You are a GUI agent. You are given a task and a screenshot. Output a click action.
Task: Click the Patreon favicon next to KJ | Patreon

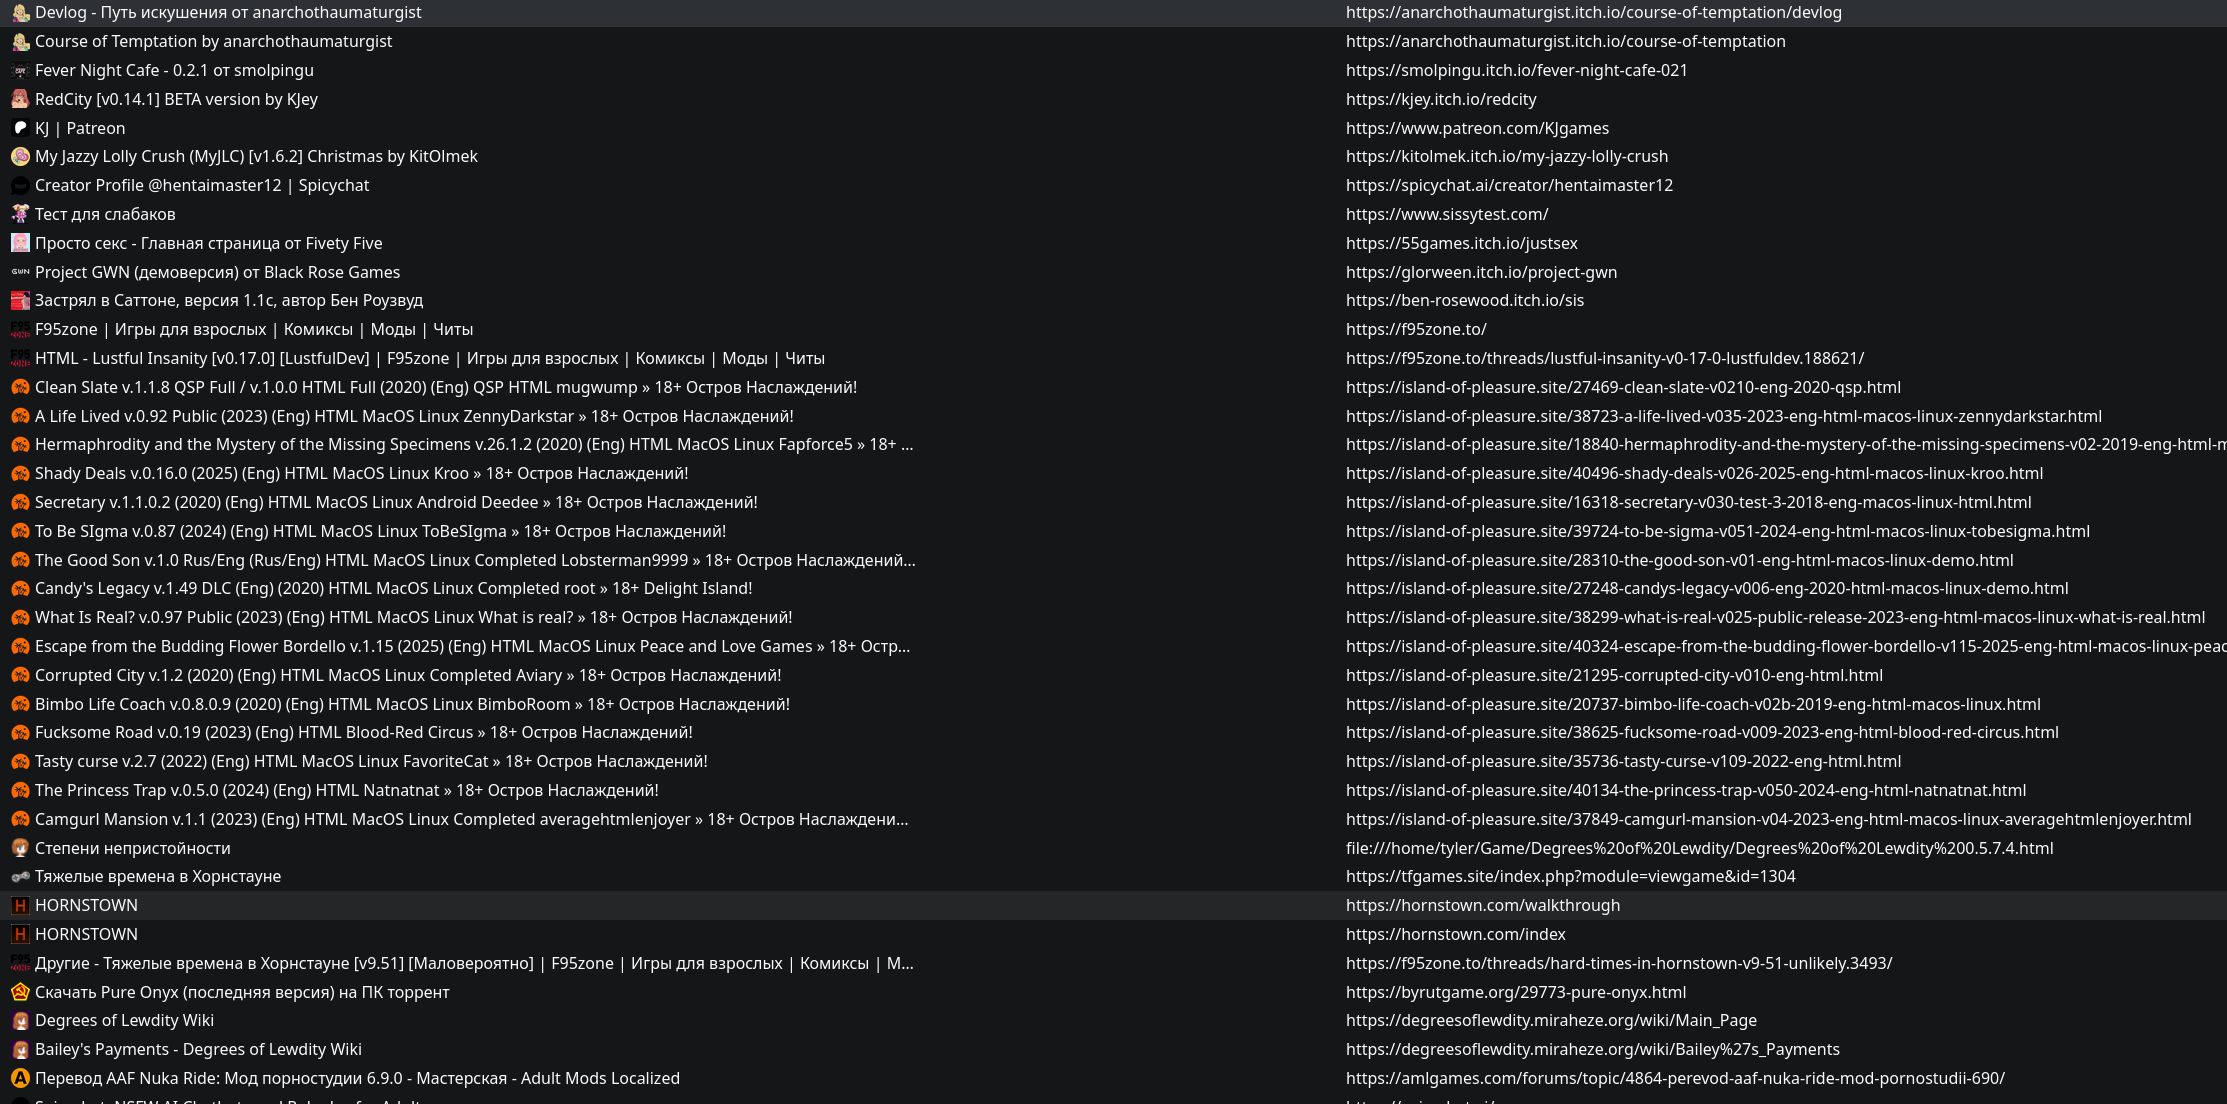(20, 128)
